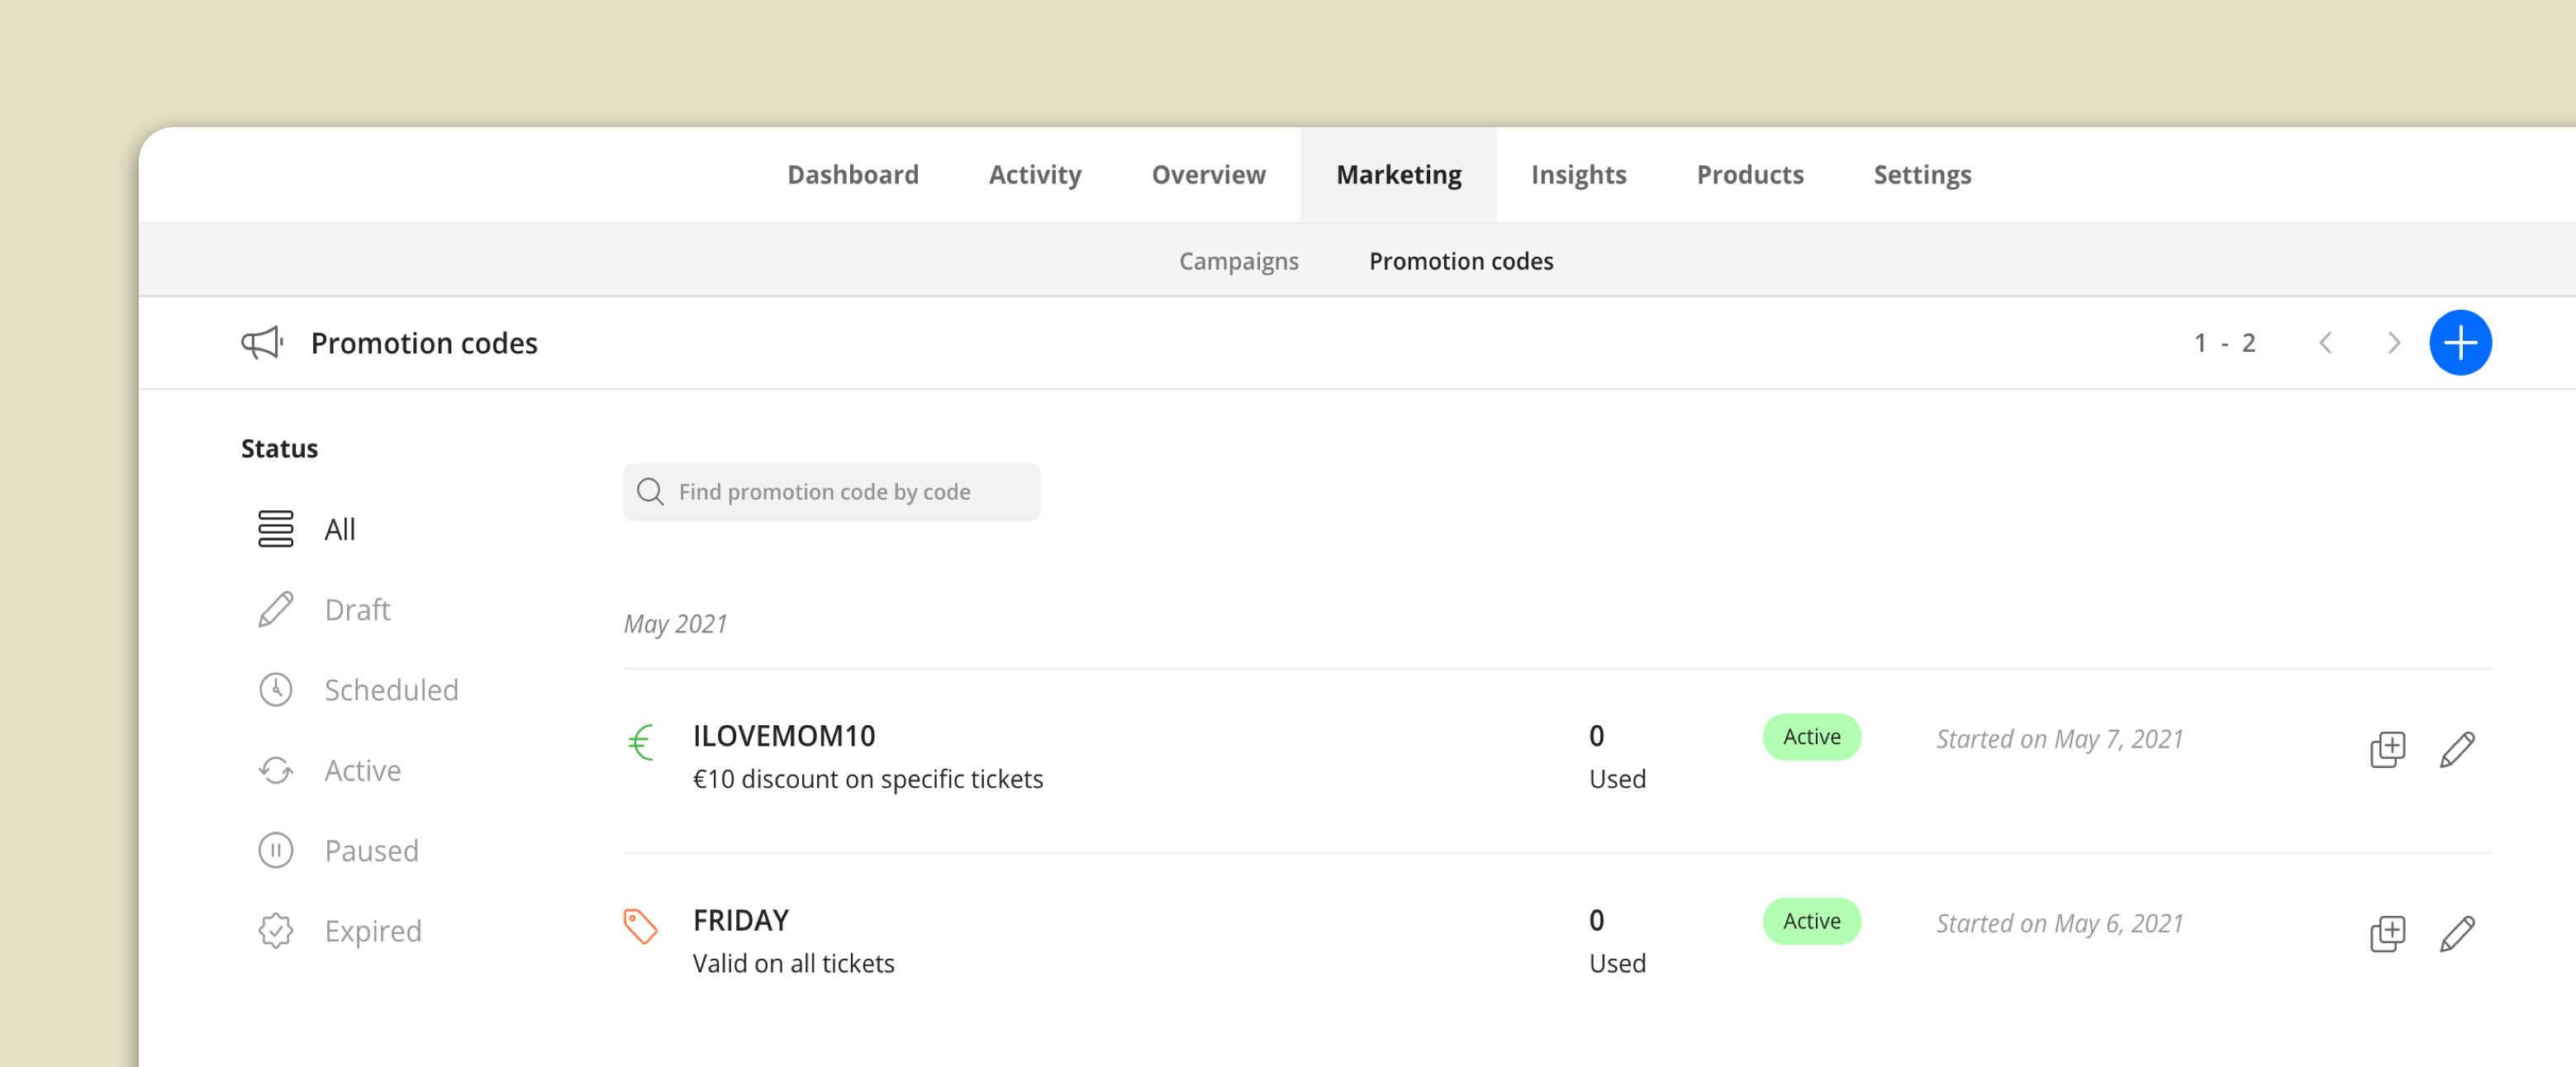Click the Active badge on ILOVEMOM10 row
Image resolution: width=2576 pixels, height=1067 pixels.
(x=1811, y=736)
